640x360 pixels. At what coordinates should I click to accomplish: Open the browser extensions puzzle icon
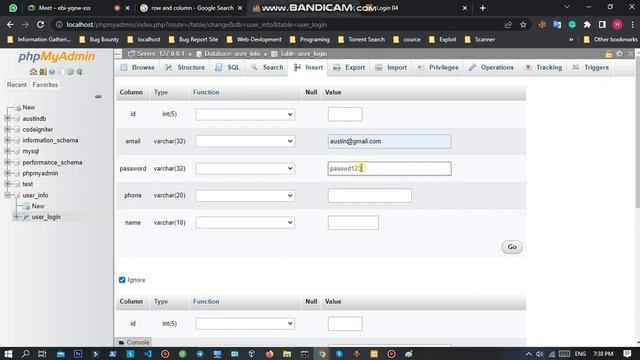[x=587, y=25]
